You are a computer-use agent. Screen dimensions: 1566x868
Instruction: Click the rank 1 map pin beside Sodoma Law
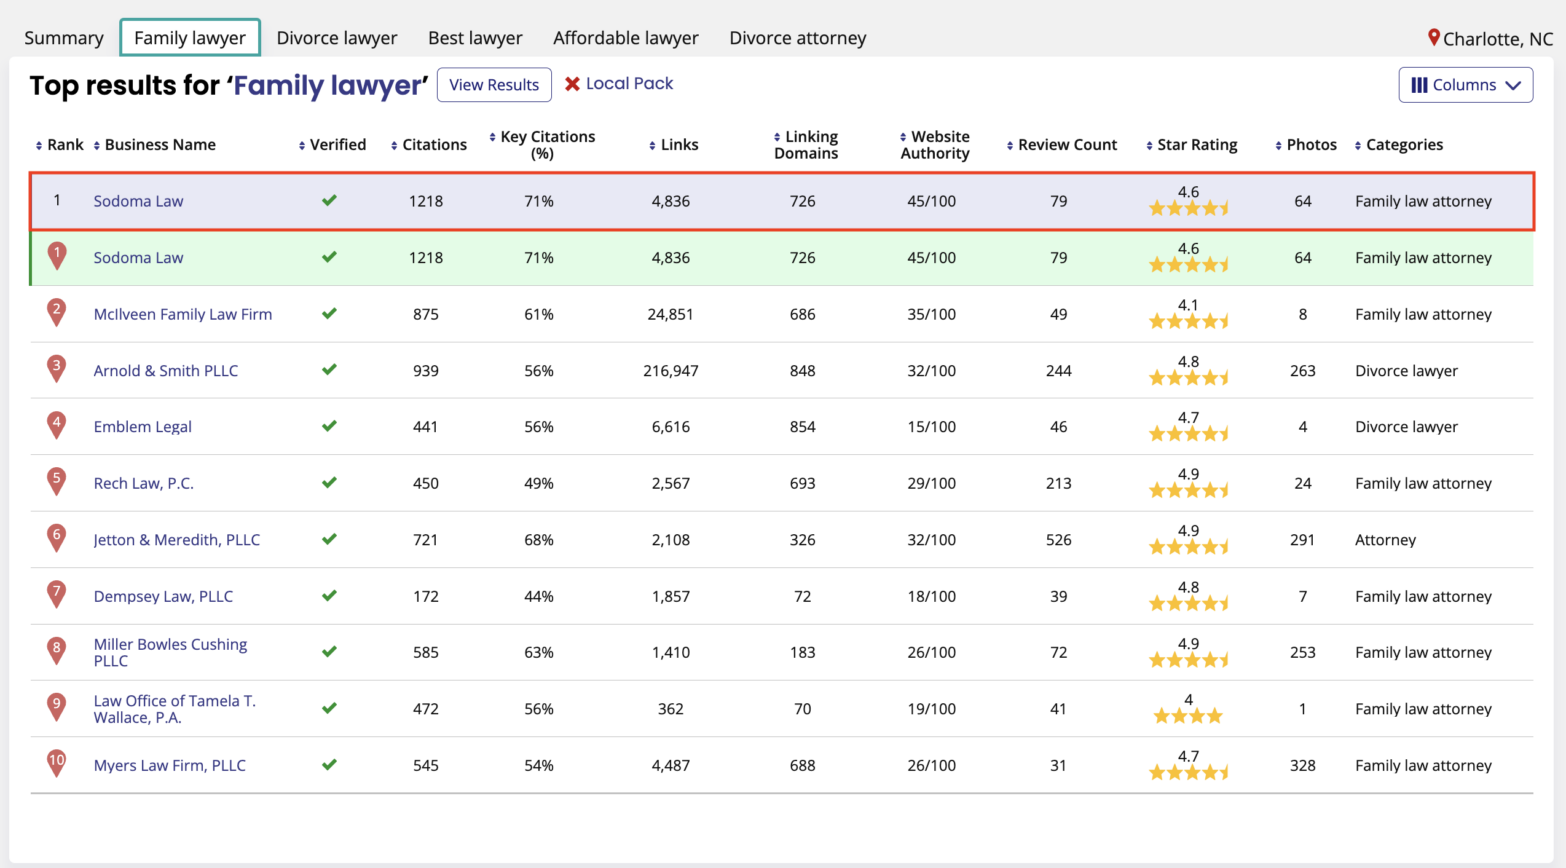tap(55, 257)
